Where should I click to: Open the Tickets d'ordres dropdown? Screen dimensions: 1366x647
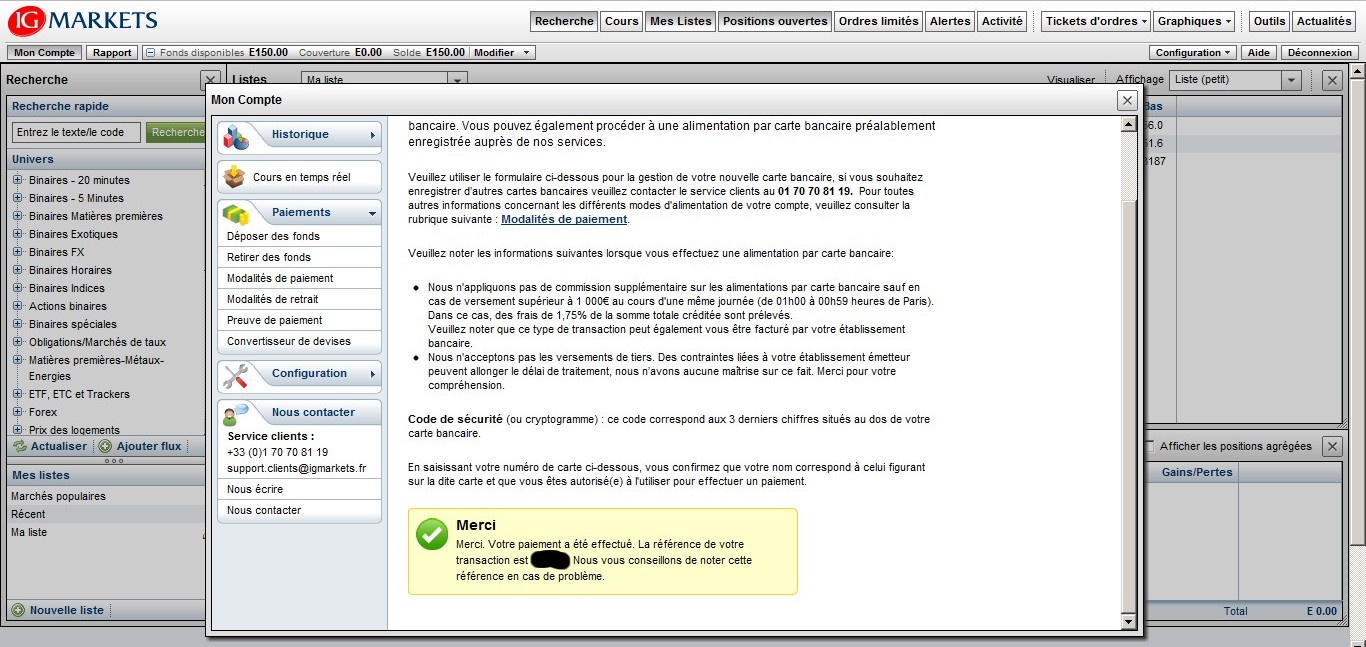click(x=1095, y=21)
